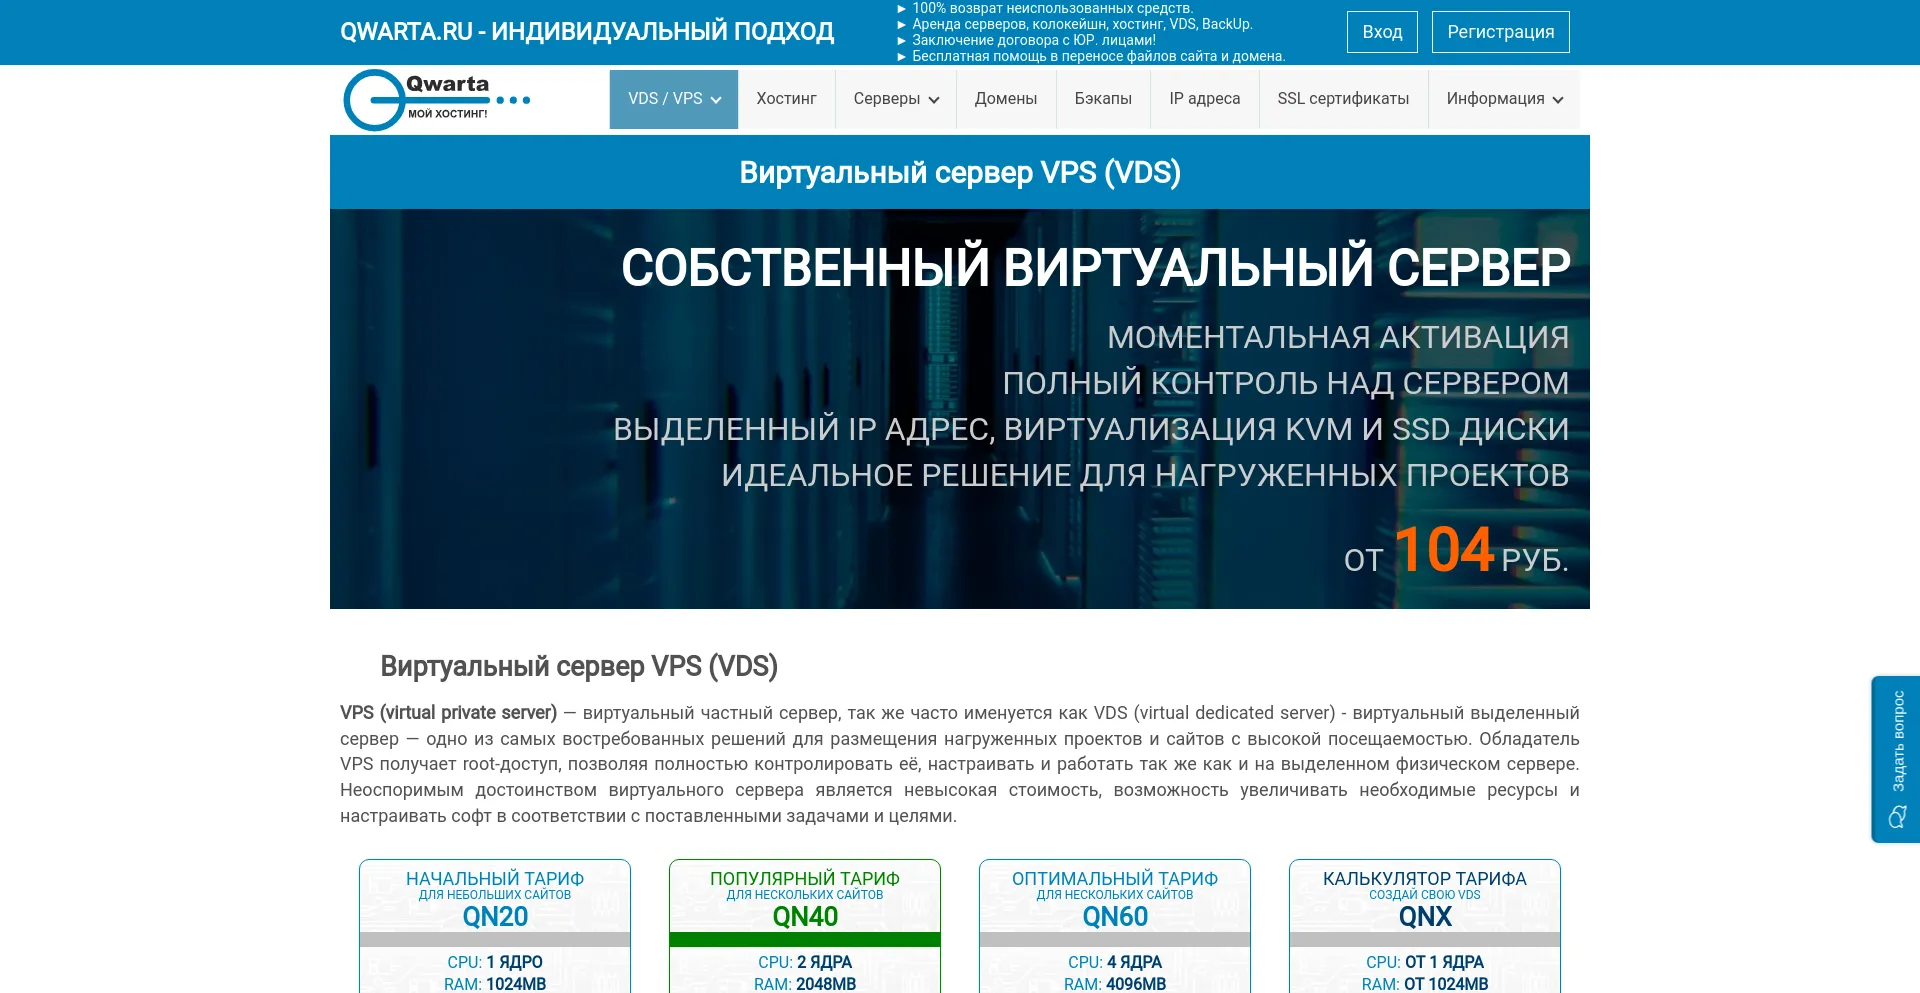Select the QN40 popular tariff name
Screen dimensions: 1920x993
click(x=805, y=916)
